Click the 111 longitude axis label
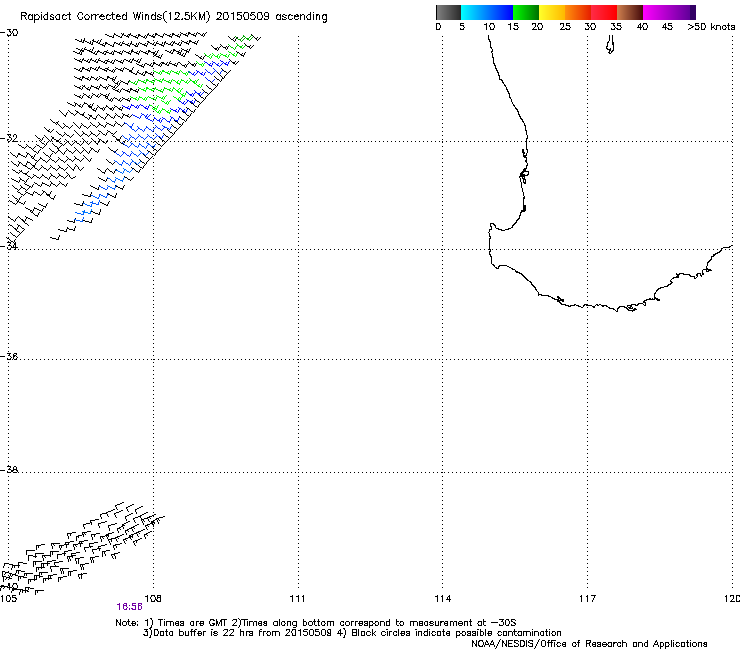This screenshot has height=650, width=740. 297,599
